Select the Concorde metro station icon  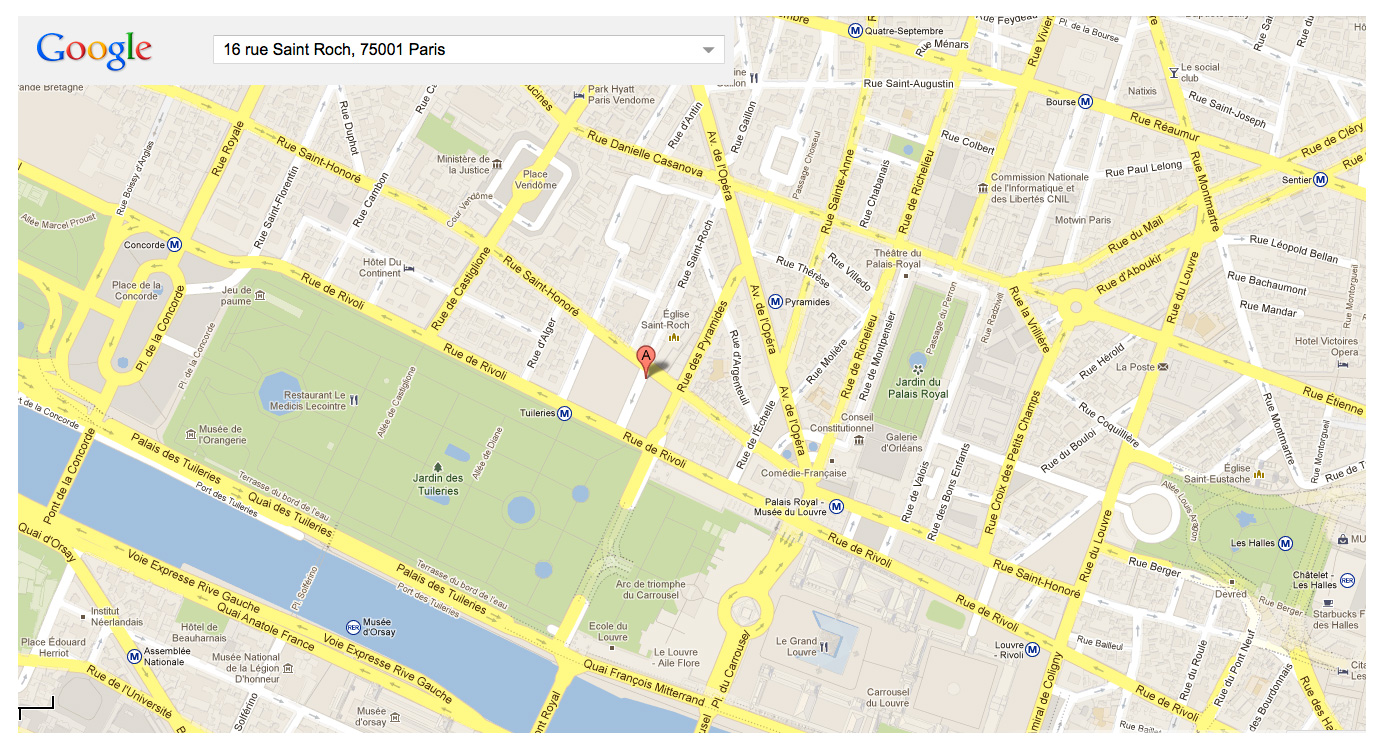[x=174, y=245]
